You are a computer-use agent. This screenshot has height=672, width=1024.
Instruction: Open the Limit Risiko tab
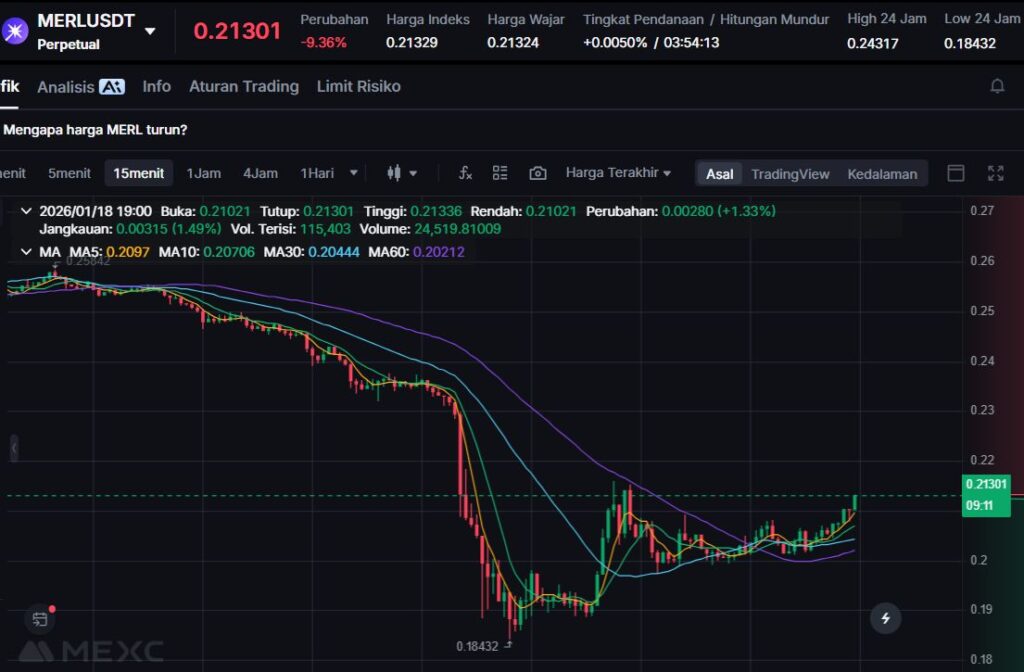pyautogui.click(x=358, y=86)
